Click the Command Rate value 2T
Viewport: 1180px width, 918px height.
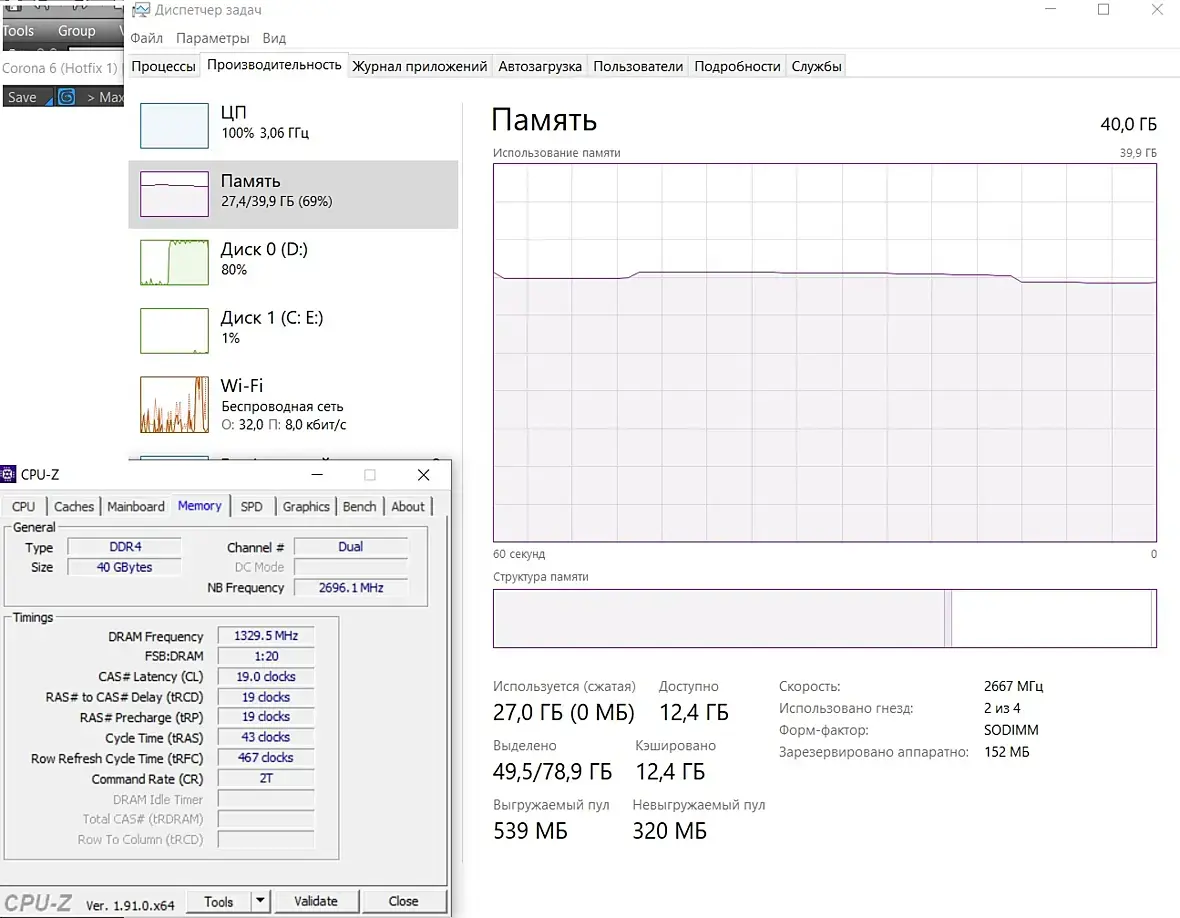pos(266,778)
